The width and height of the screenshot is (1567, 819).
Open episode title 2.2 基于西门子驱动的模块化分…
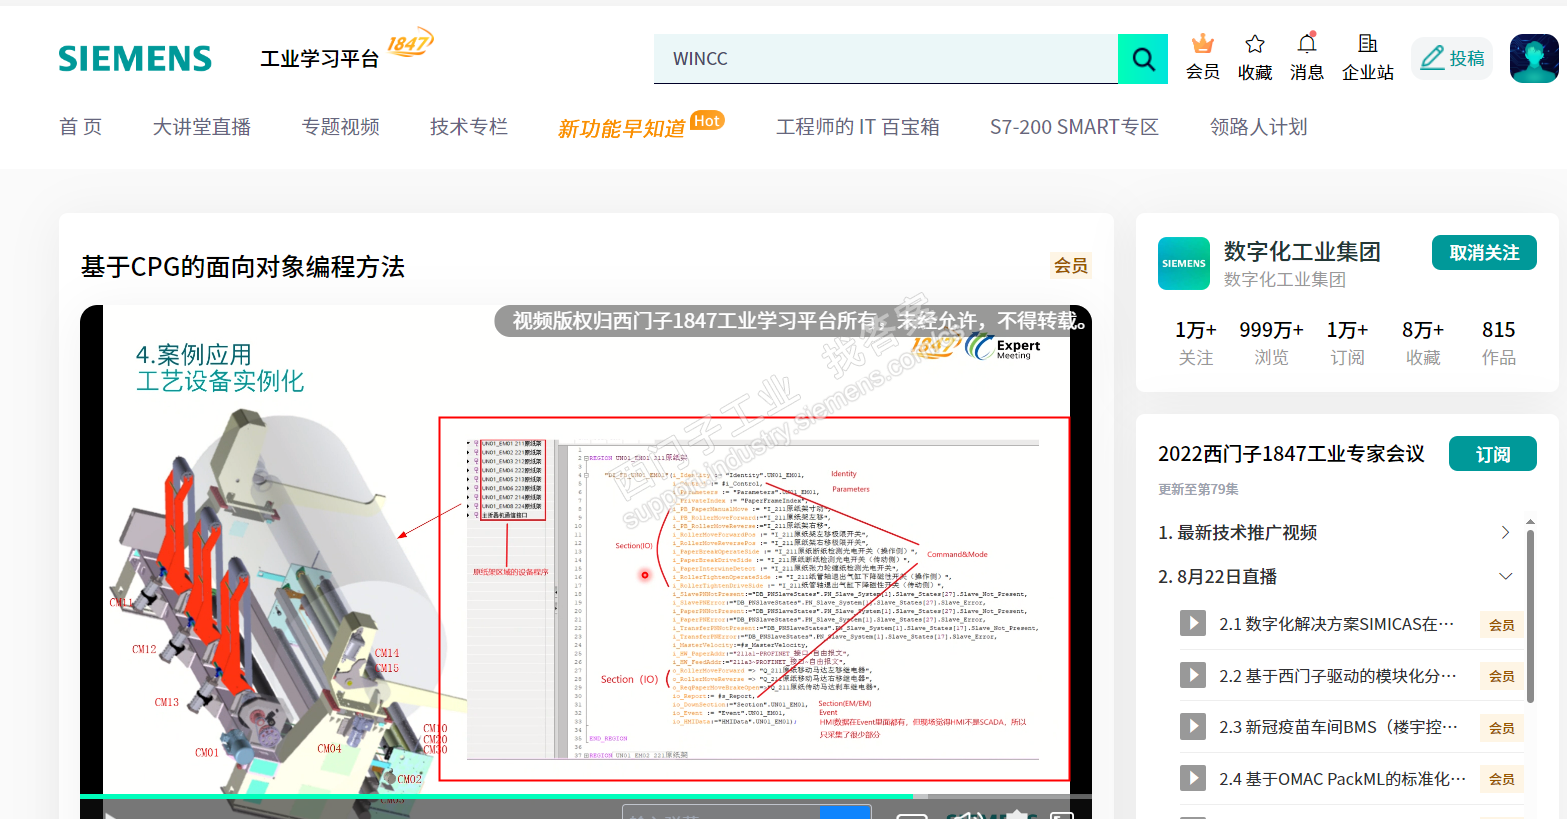[x=1337, y=676]
